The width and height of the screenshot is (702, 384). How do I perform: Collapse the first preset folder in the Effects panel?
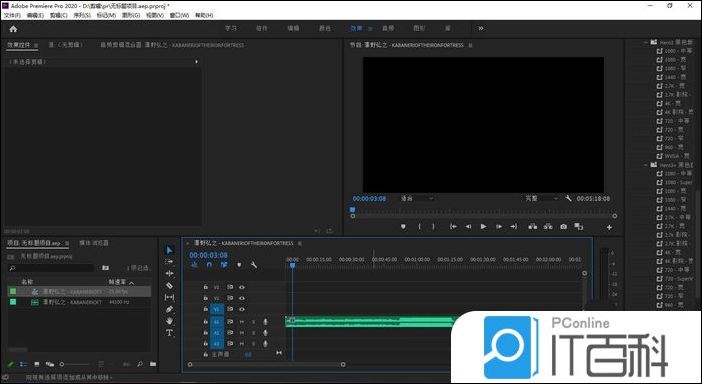coord(646,42)
